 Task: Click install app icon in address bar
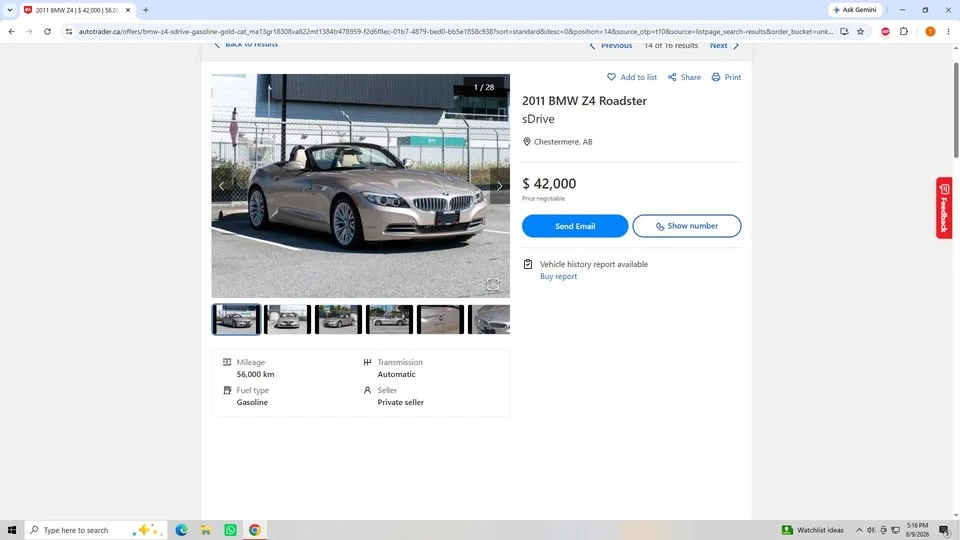844,31
